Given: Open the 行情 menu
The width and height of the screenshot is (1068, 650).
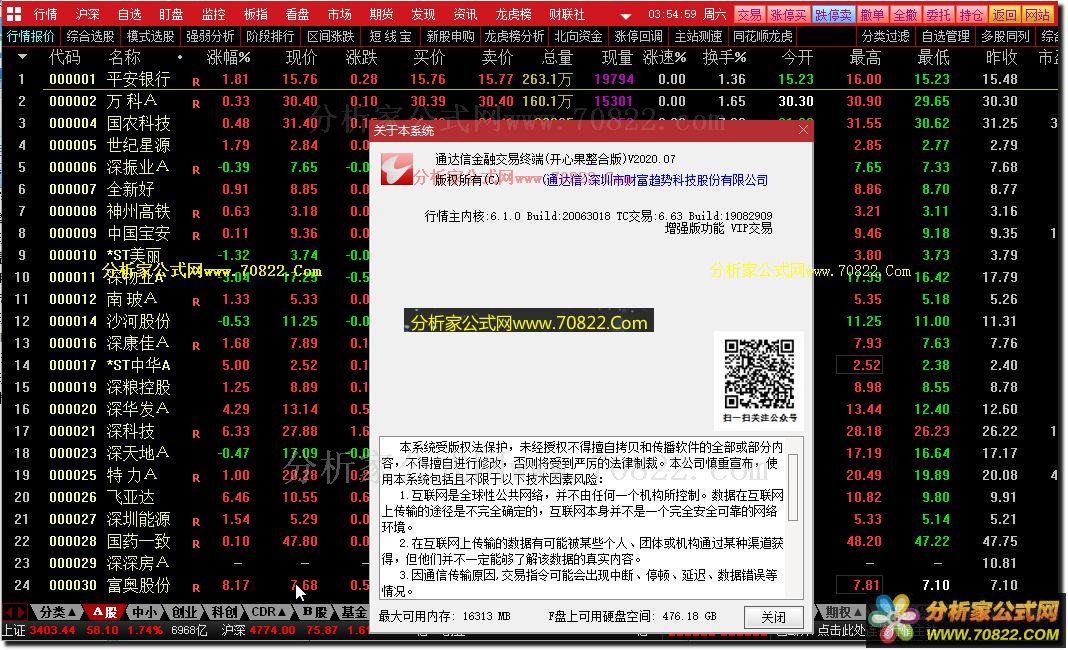Looking at the screenshot, I should click(46, 14).
